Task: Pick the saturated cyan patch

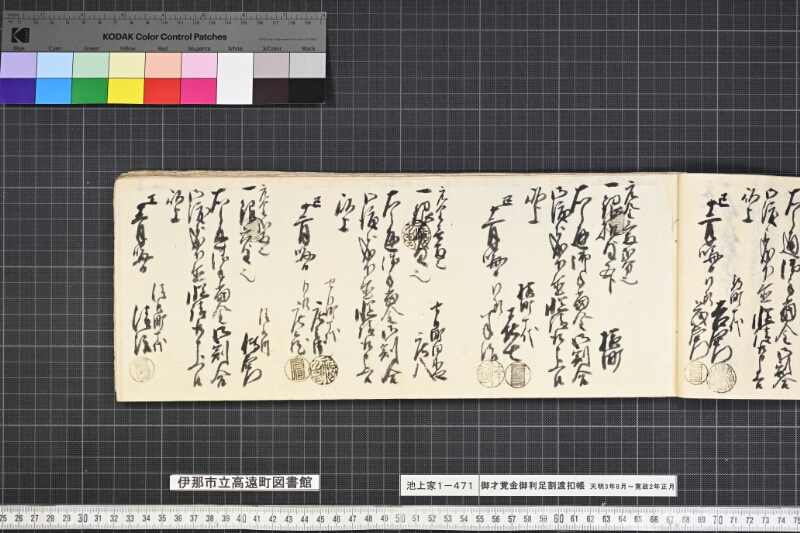Action: pos(54,91)
